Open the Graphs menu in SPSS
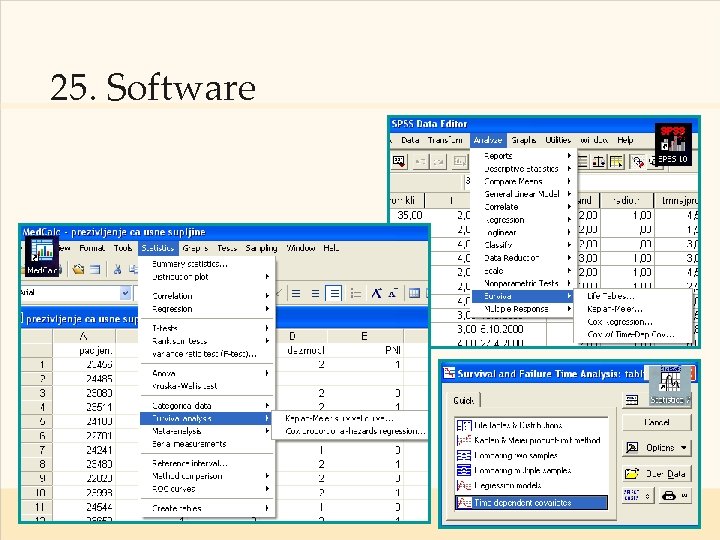The width and height of the screenshot is (720, 540). (x=524, y=140)
